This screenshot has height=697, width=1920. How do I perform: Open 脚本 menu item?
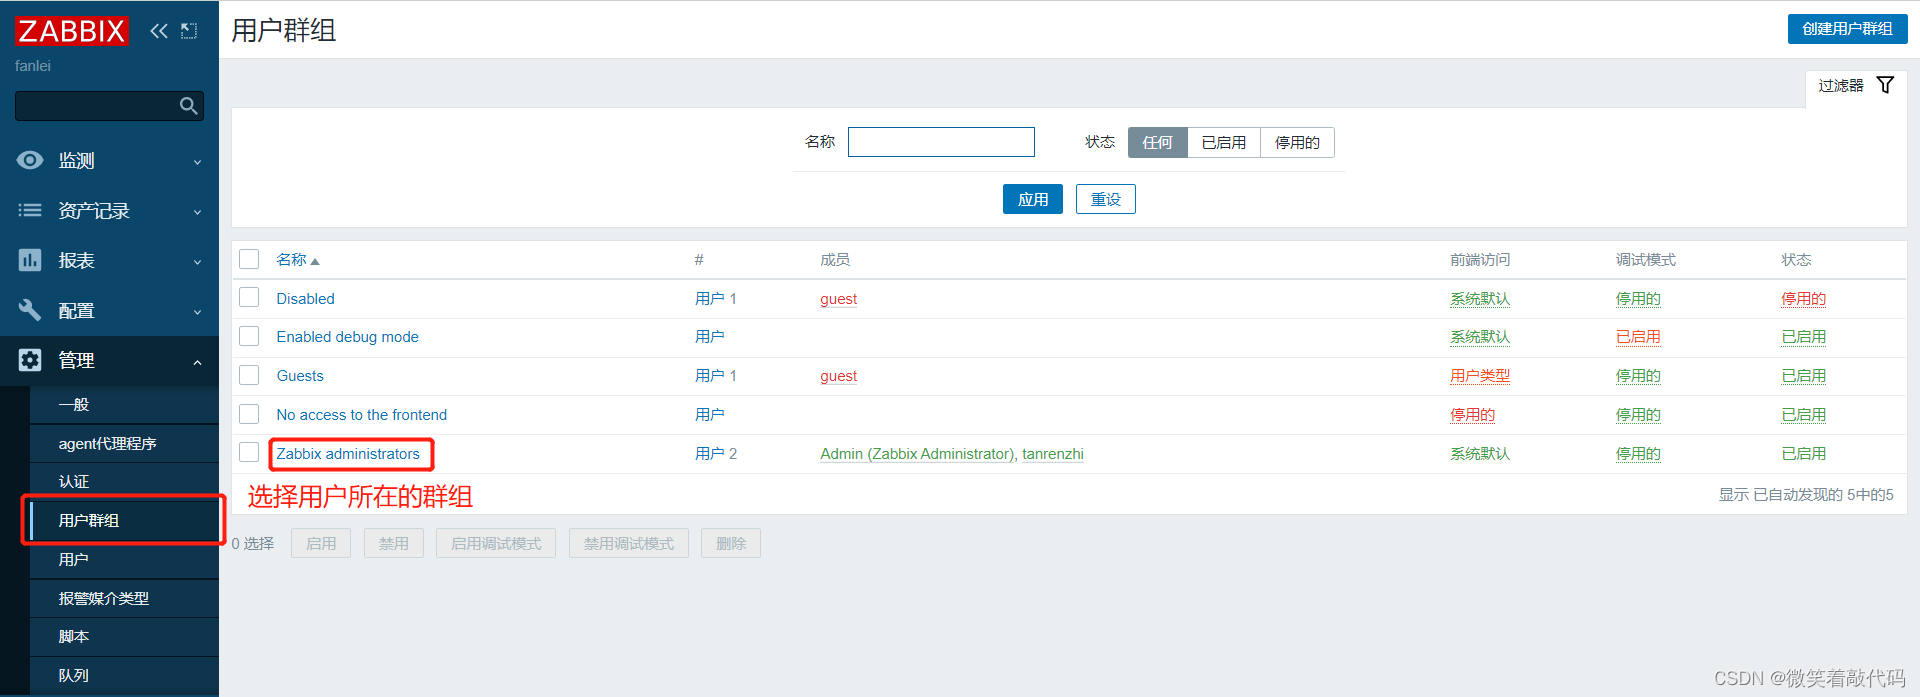click(x=124, y=637)
